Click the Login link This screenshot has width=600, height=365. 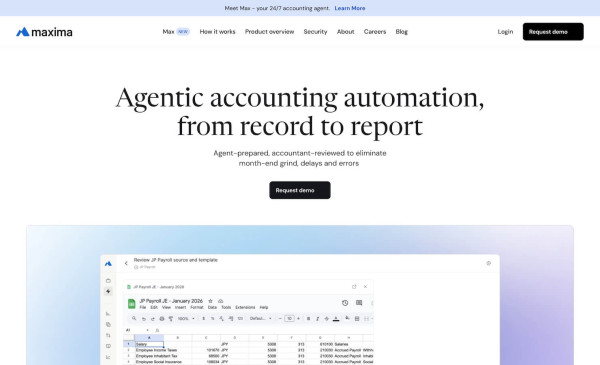point(505,32)
